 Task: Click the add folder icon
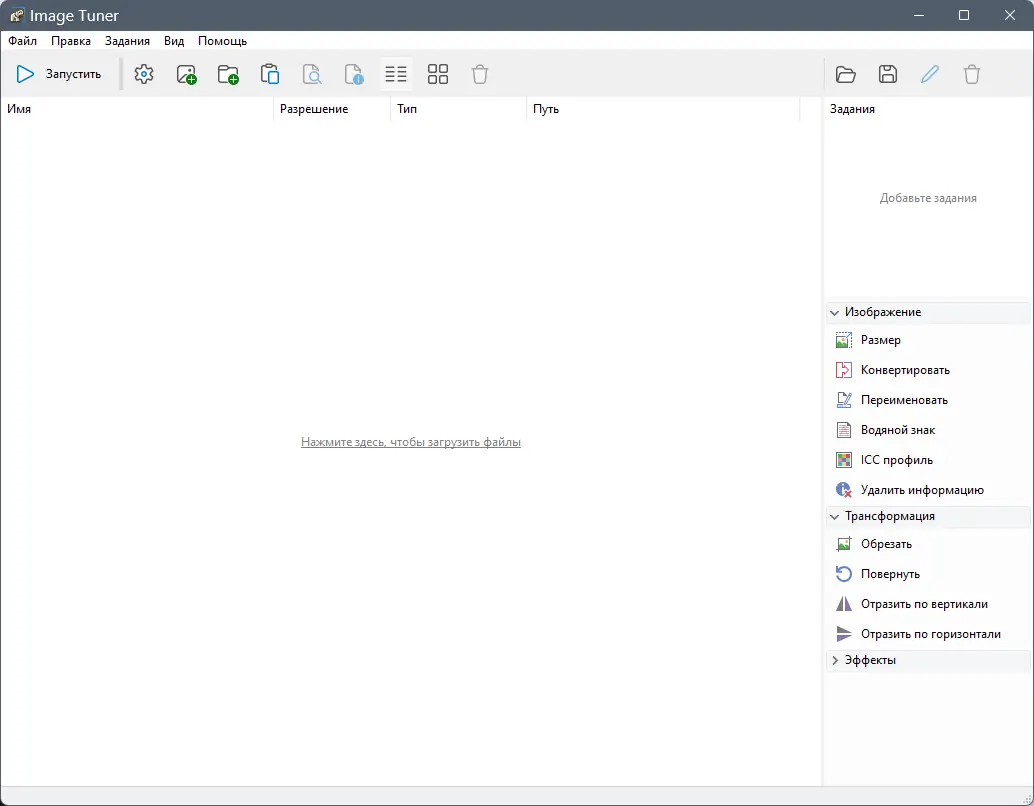coord(228,74)
